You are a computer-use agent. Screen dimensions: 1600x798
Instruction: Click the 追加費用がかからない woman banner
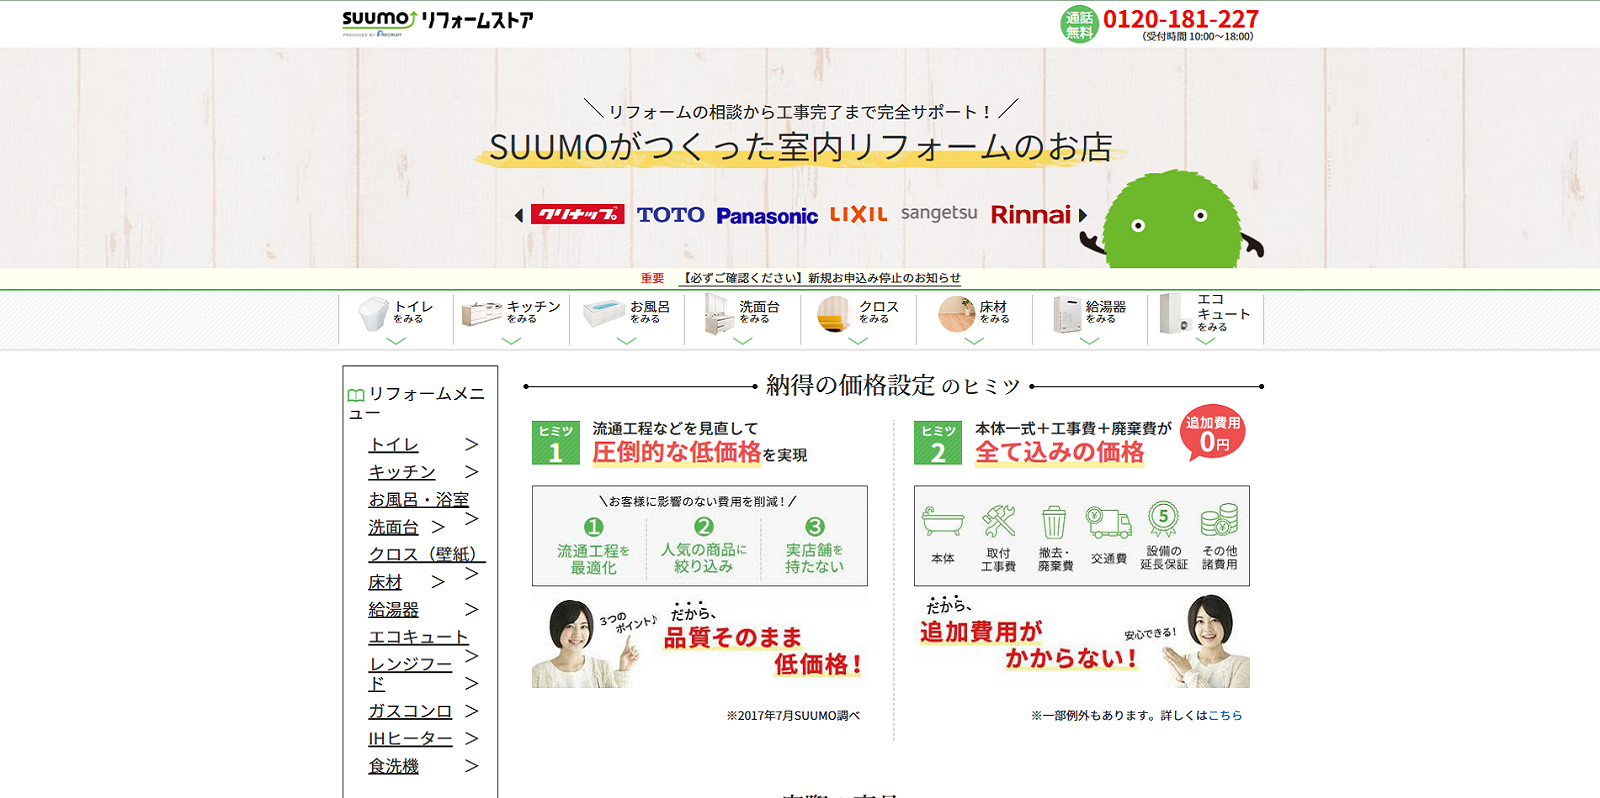point(1082,640)
